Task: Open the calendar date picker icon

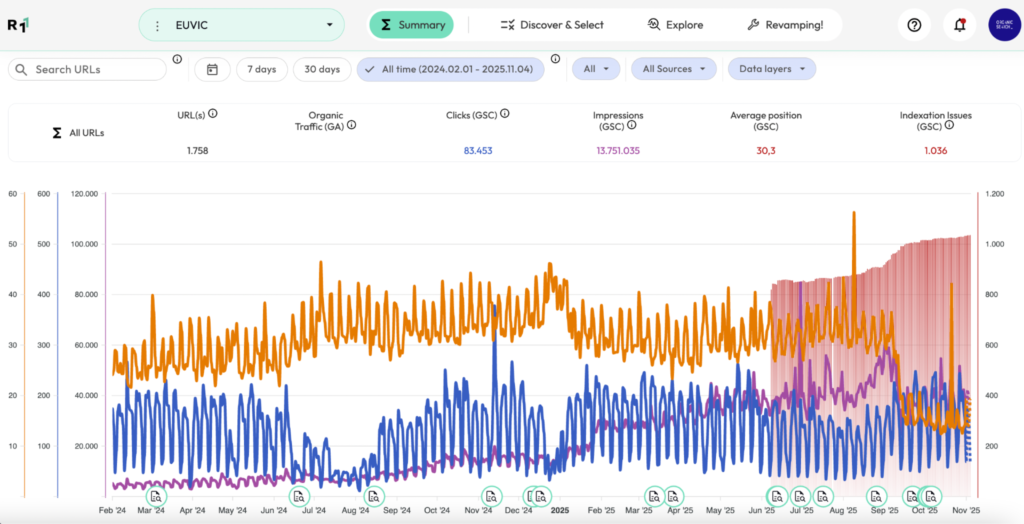Action: [x=212, y=69]
